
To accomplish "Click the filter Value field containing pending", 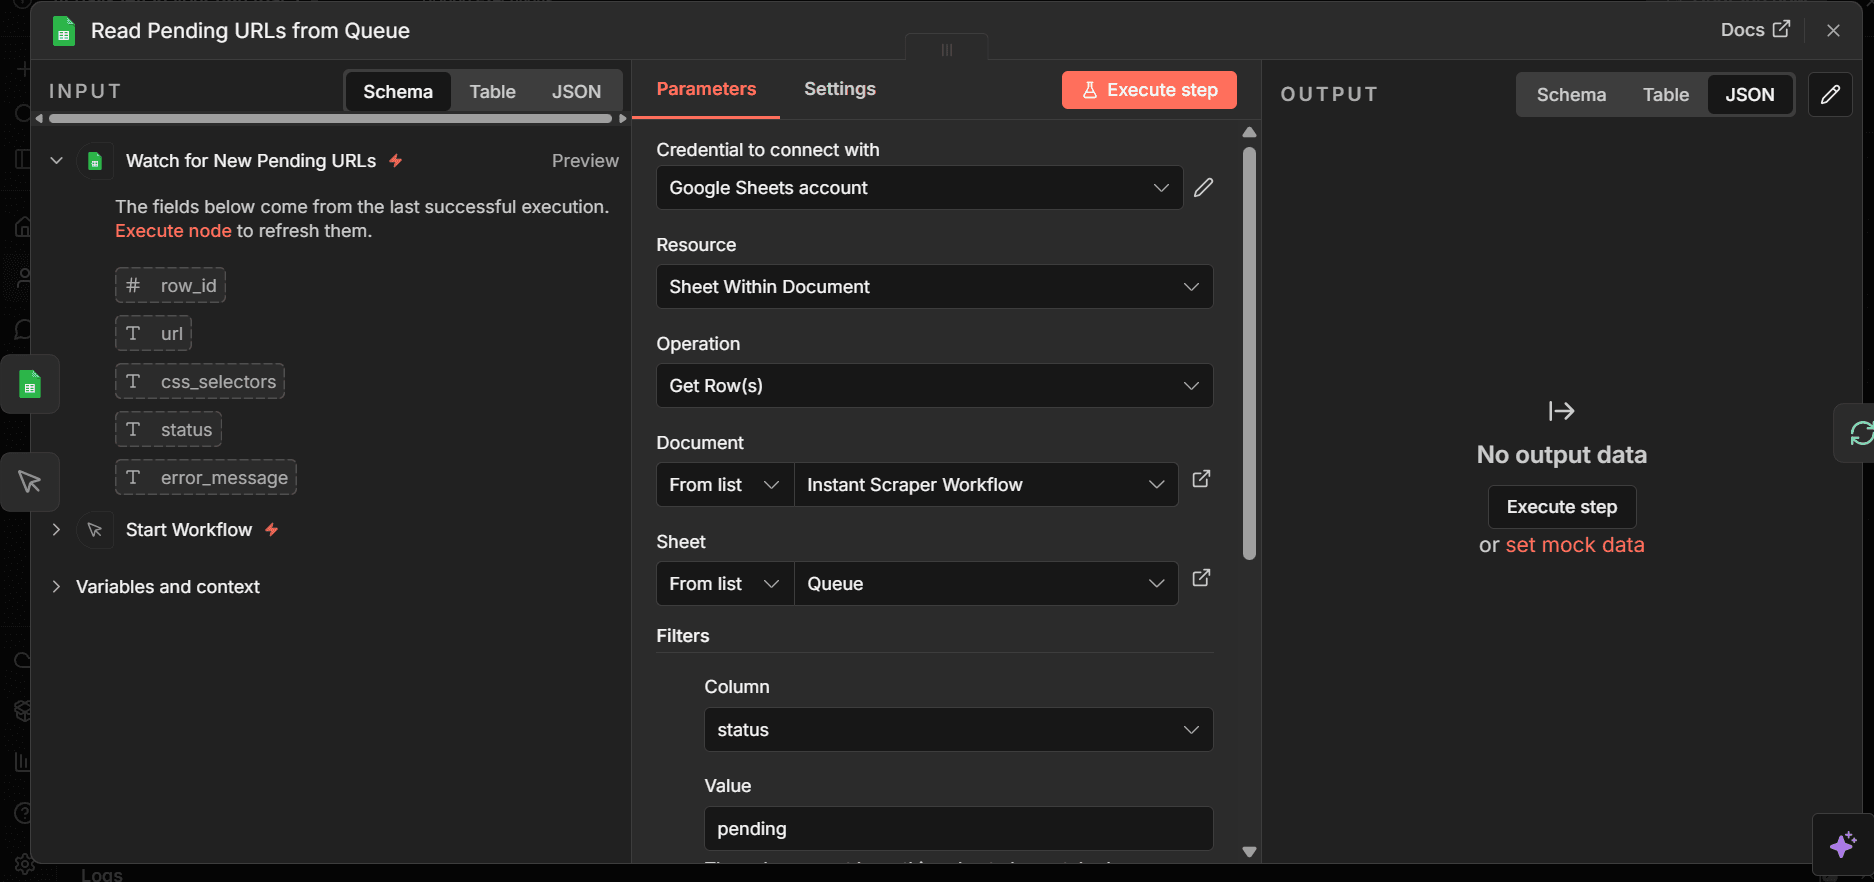I will click(x=958, y=829).
